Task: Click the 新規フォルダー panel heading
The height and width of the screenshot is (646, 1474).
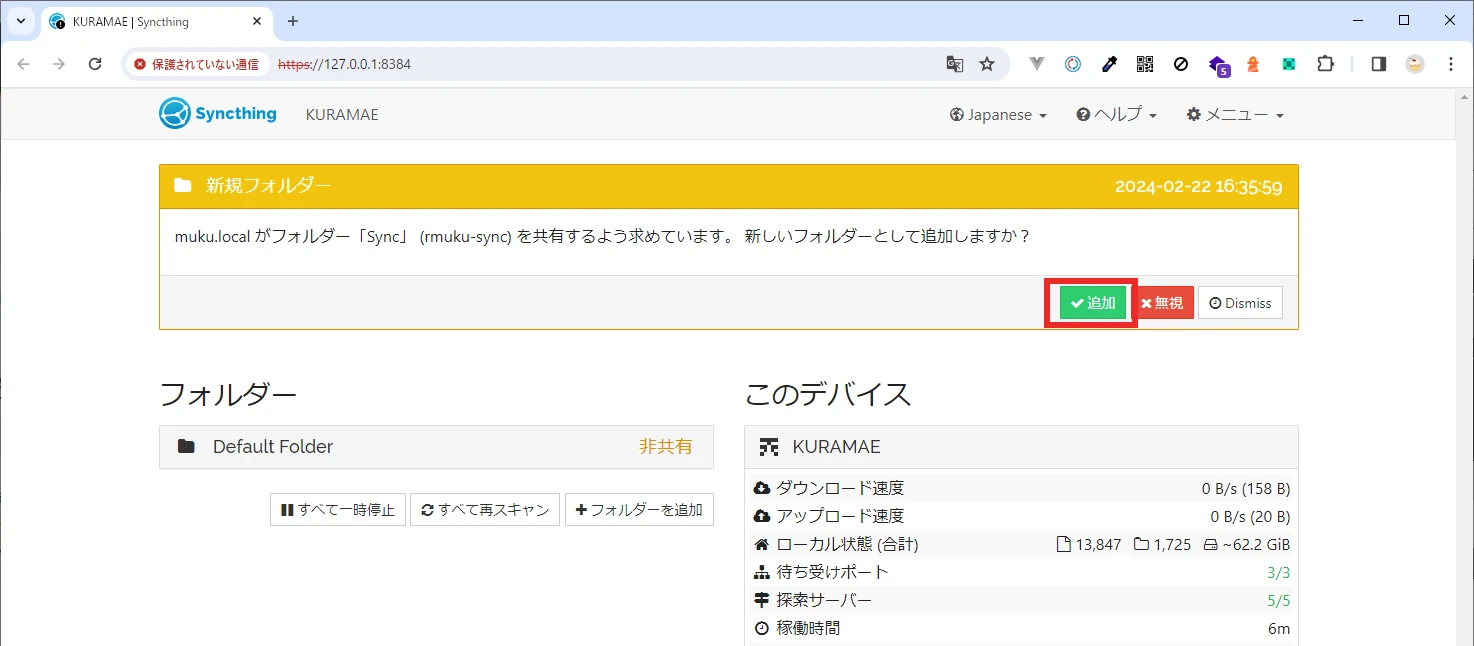Action: click(268, 186)
